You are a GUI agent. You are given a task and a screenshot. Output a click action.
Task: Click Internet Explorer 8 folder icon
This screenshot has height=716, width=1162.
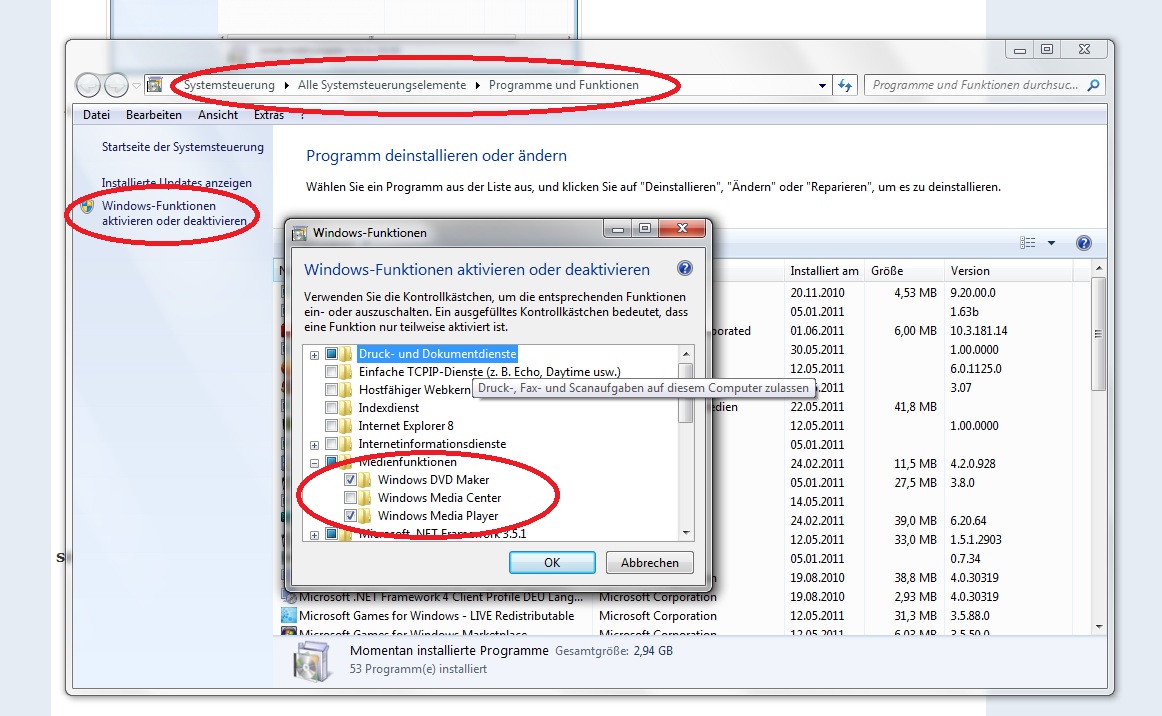pyautogui.click(x=346, y=425)
